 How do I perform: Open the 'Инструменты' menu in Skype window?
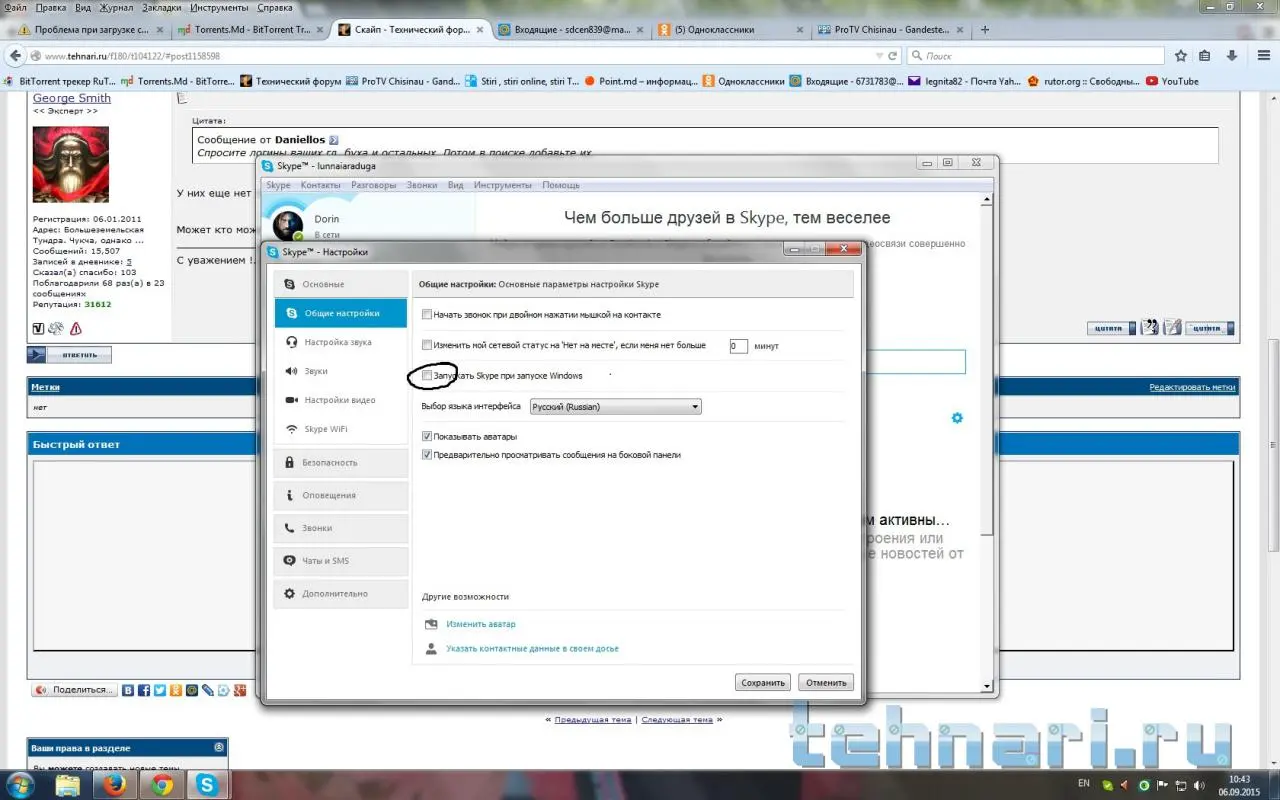503,185
